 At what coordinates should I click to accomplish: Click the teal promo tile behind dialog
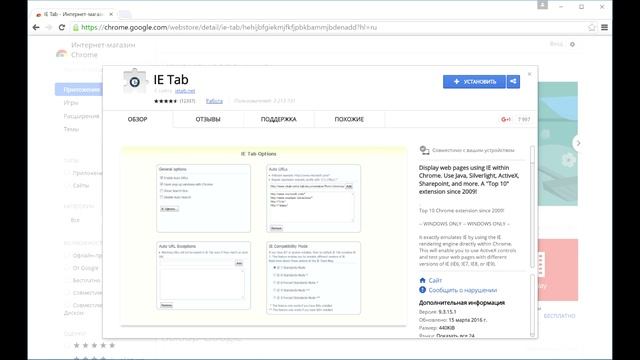tap(558, 144)
